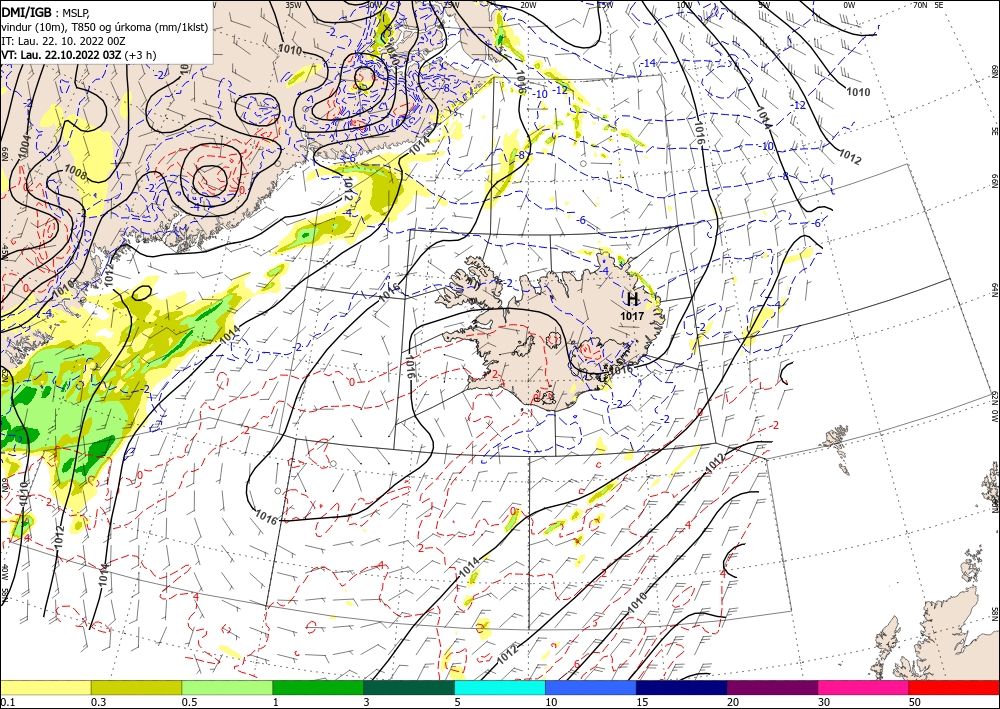Click the olive 0.3–0.5 legend swatch
The width and height of the screenshot is (1000, 709).
tap(136, 687)
